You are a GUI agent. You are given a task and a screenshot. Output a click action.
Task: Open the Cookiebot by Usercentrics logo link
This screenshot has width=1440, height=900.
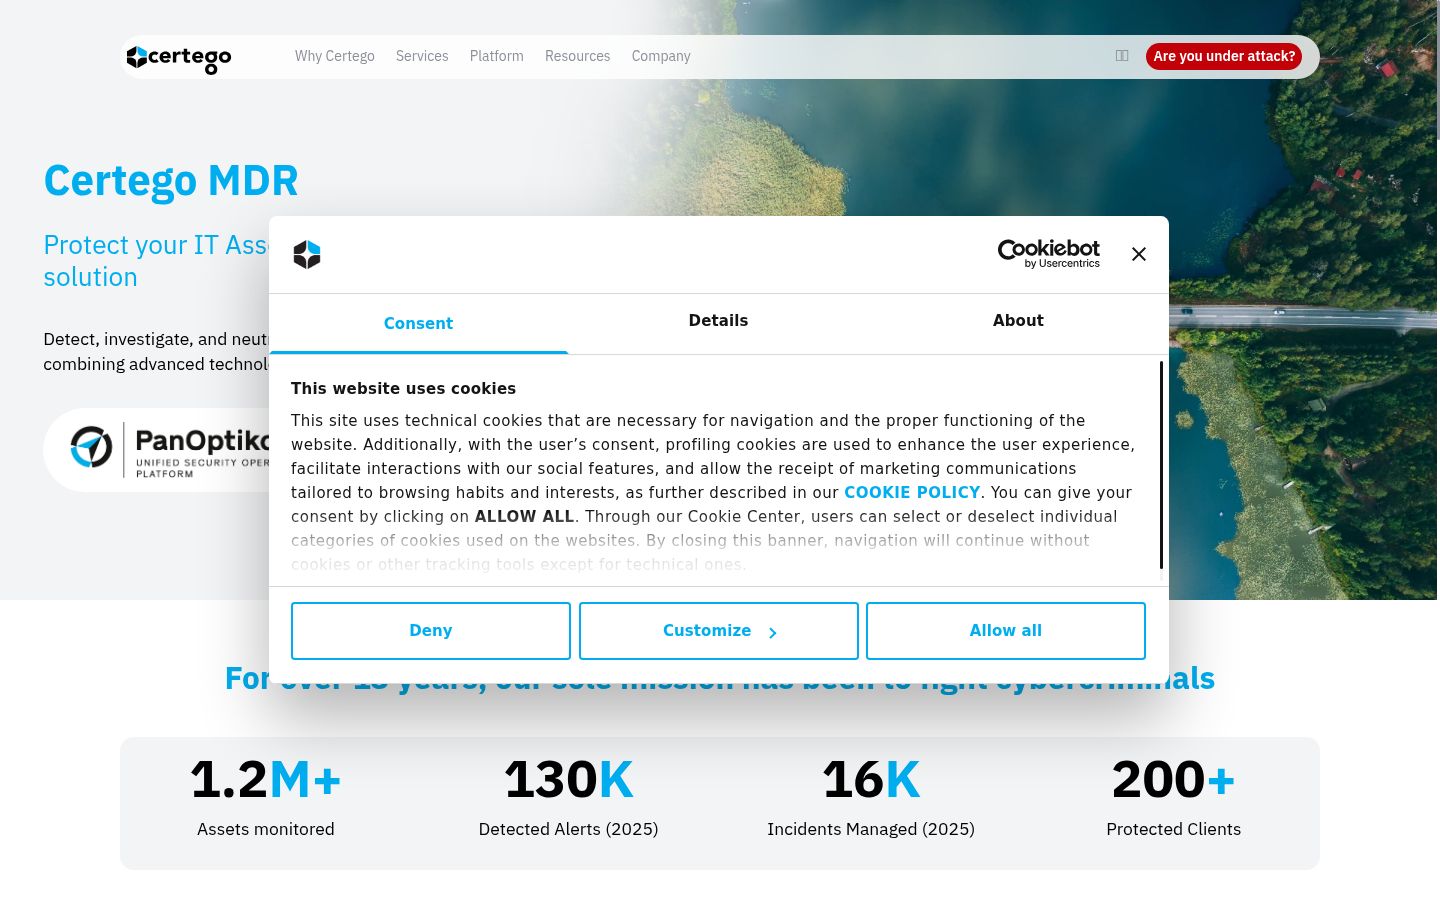click(x=1048, y=254)
